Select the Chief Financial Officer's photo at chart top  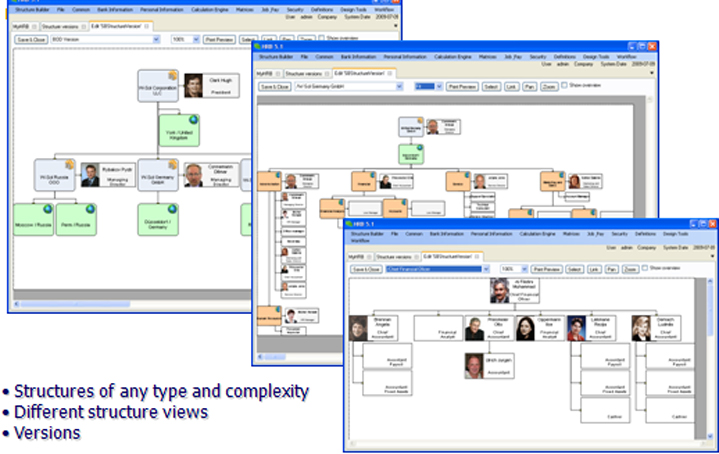pos(499,290)
